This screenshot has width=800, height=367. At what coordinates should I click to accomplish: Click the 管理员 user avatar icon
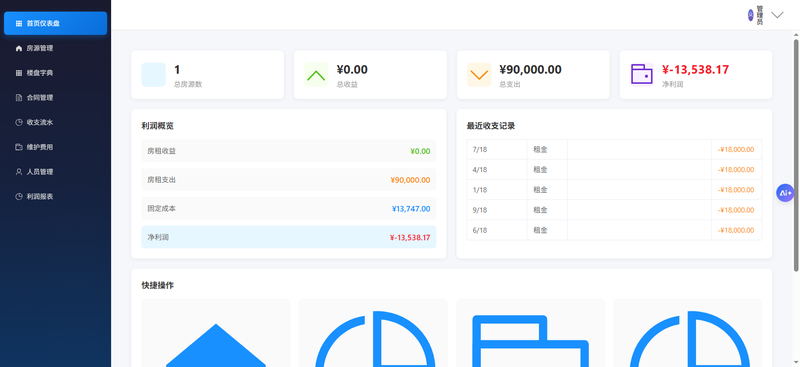[x=751, y=15]
